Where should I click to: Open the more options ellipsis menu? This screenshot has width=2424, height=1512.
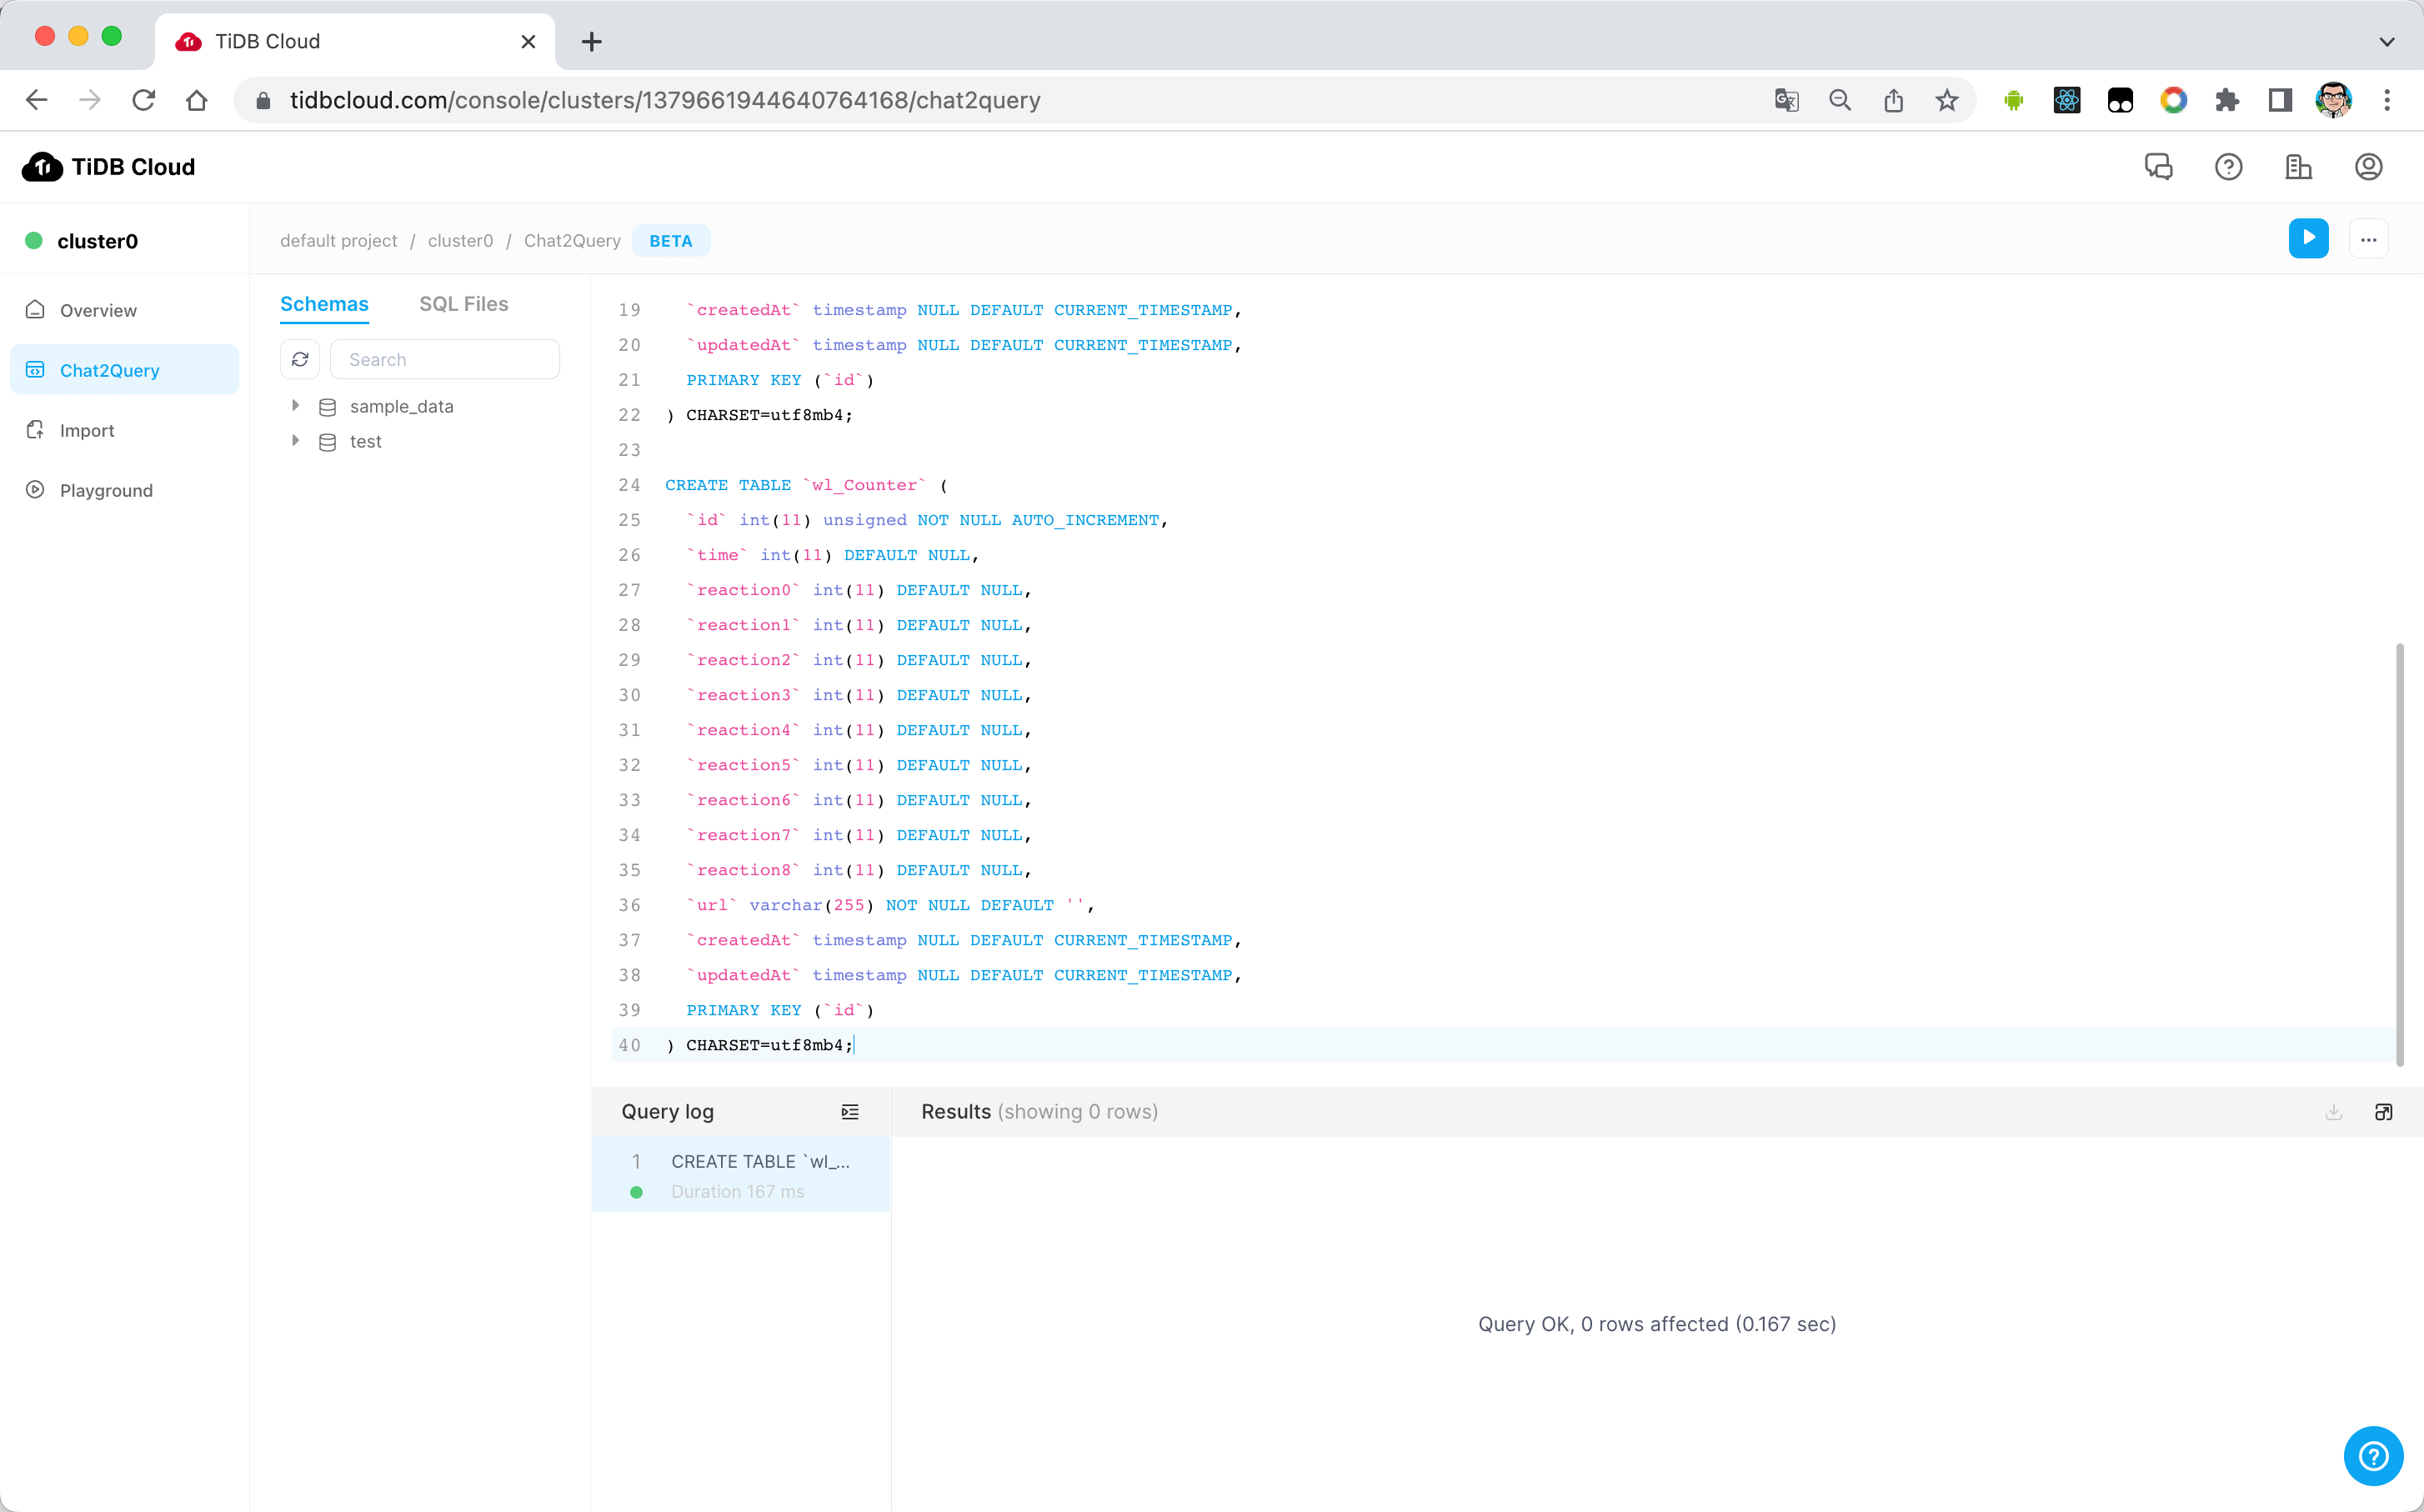tap(2367, 239)
